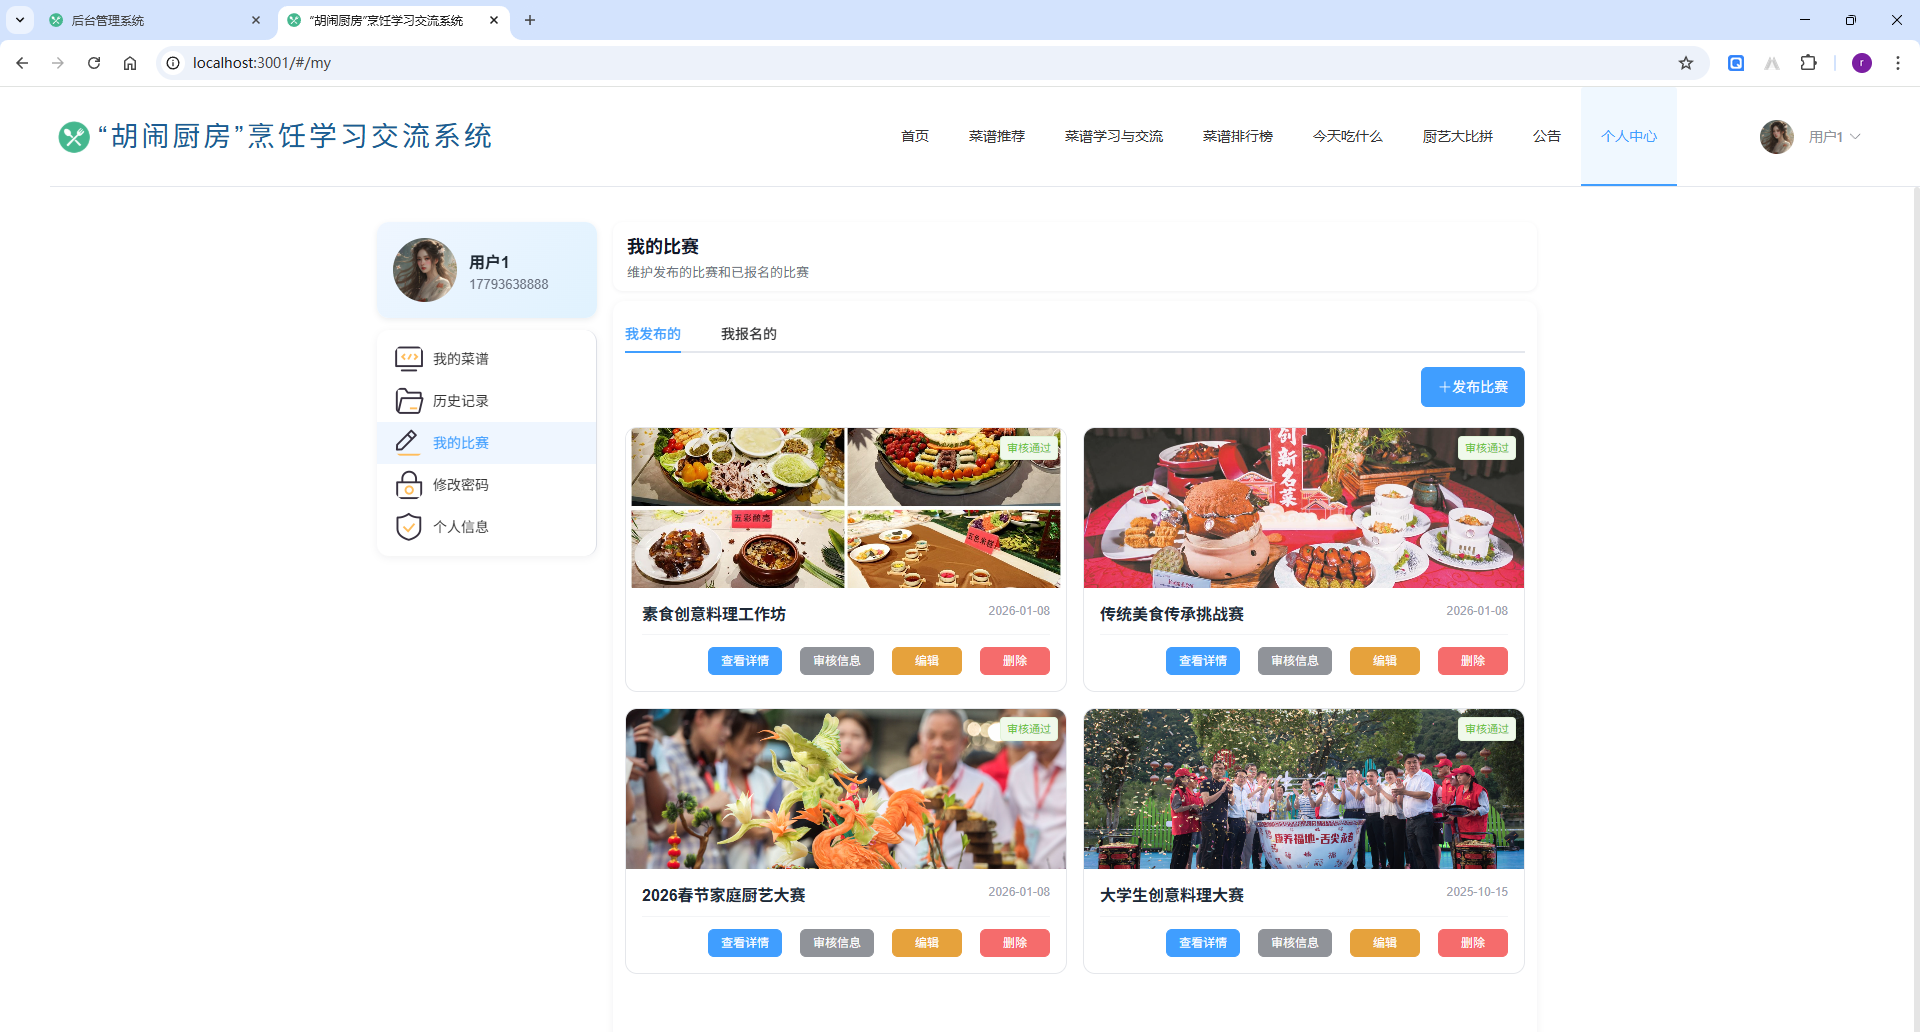The height and width of the screenshot is (1032, 1920).
Task: Close the 烹饪学习交流系统 browser tab
Action: pos(494,20)
